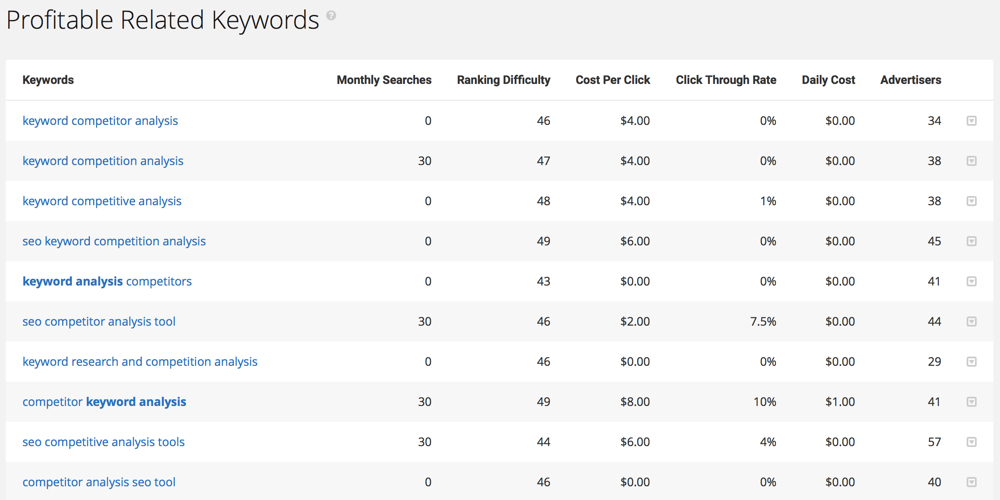
Task: Follow the competitor keyword analysis link
Action: coord(104,402)
